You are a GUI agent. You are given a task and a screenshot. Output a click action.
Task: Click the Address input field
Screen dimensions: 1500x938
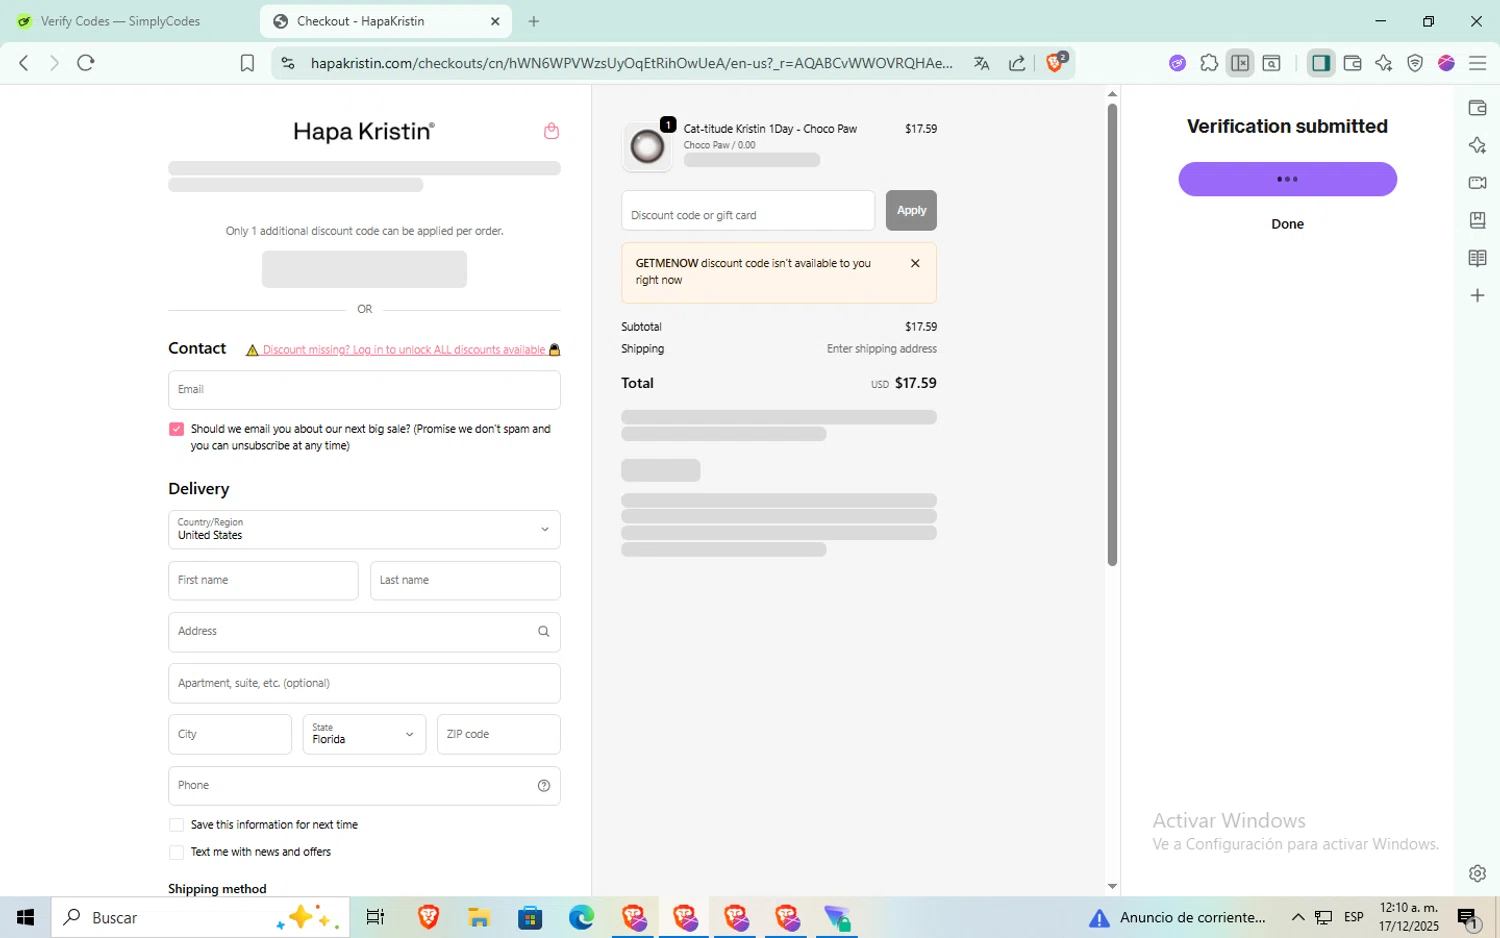(x=364, y=632)
